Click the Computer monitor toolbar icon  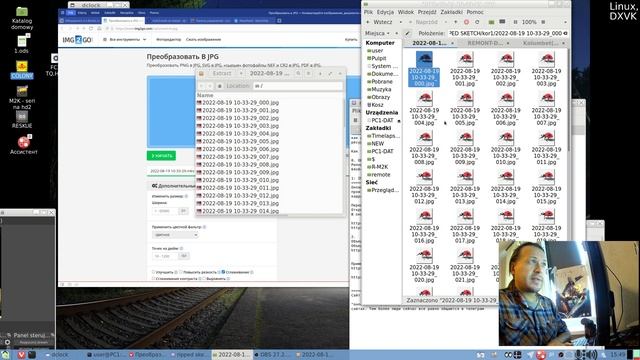(x=502, y=22)
